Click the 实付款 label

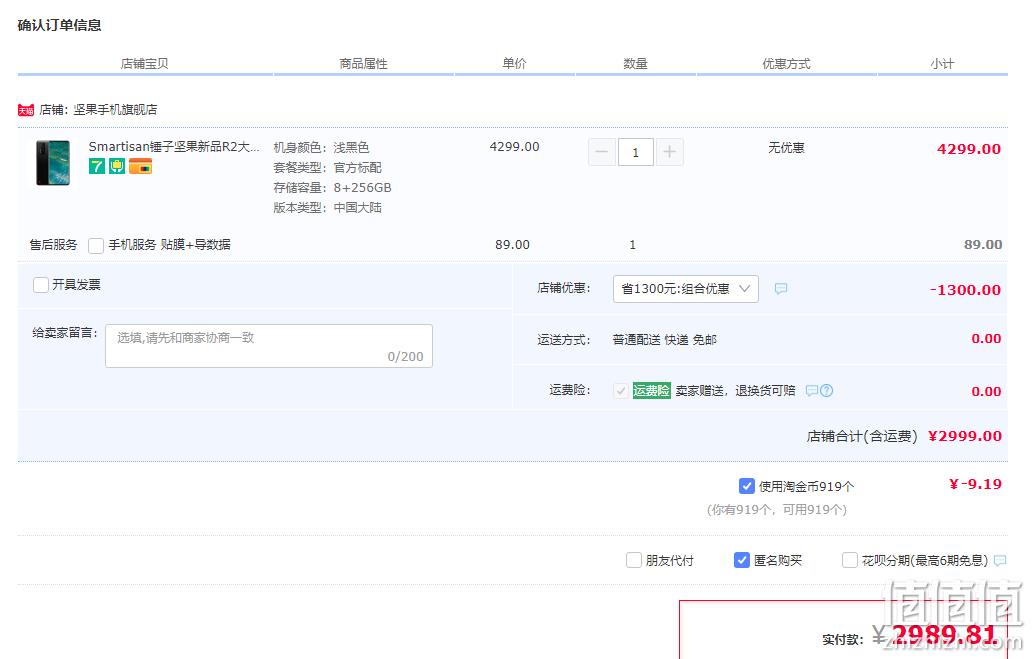click(x=843, y=639)
